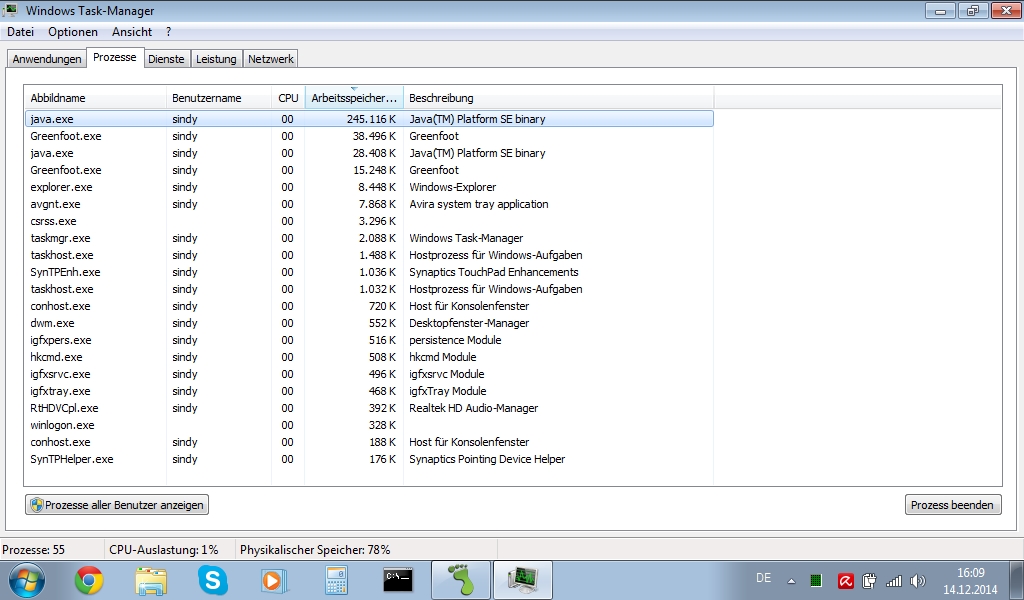
Task: Select Task-Manager taskbar button
Action: pos(522,580)
